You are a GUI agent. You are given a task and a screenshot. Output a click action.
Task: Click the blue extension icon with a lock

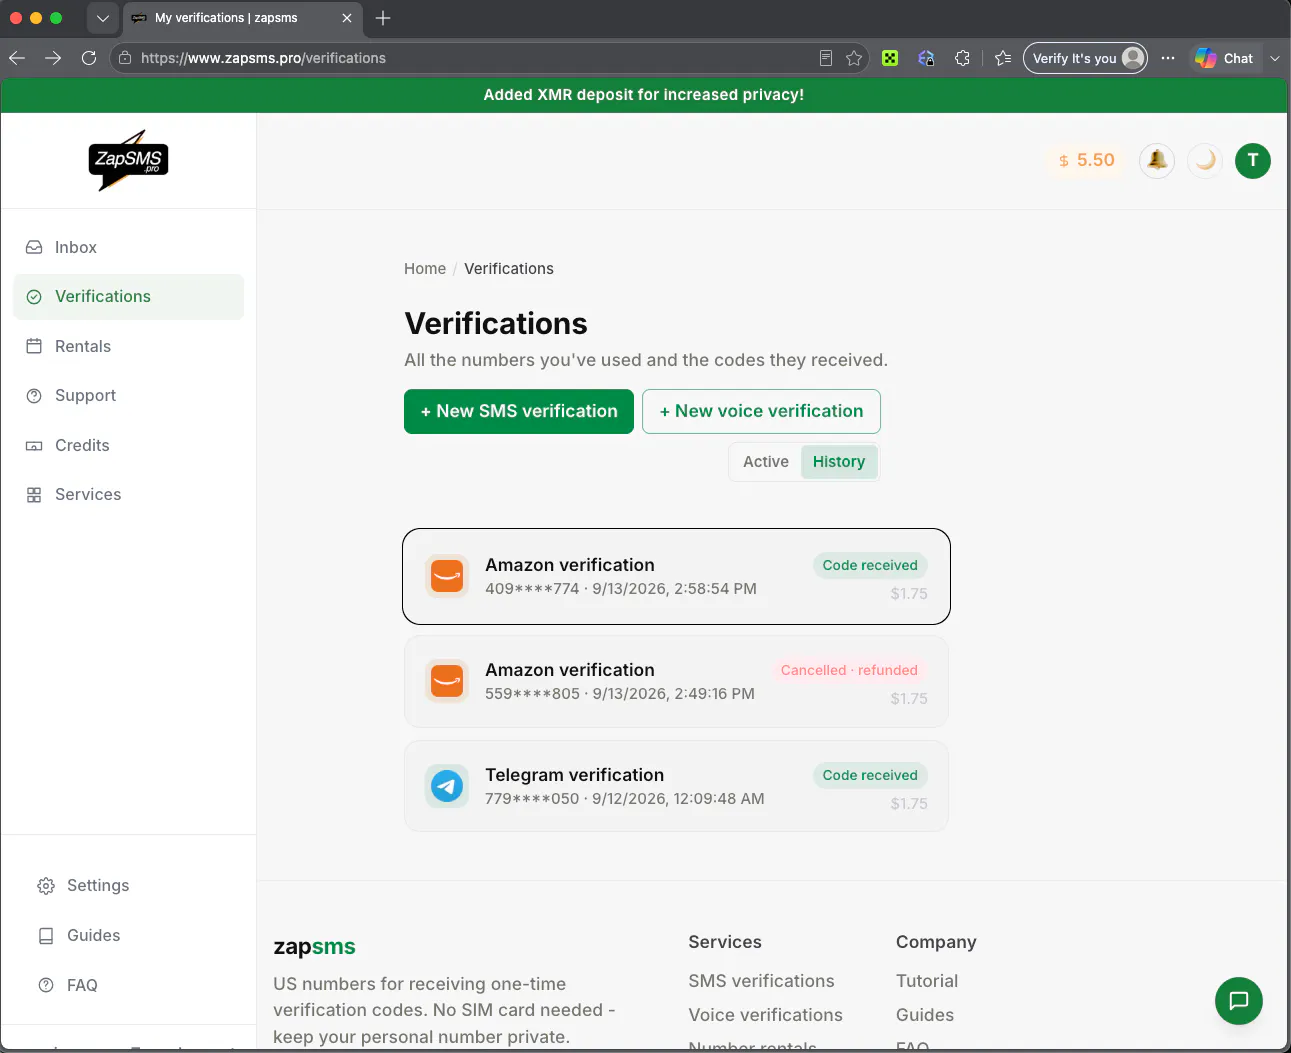(x=926, y=58)
